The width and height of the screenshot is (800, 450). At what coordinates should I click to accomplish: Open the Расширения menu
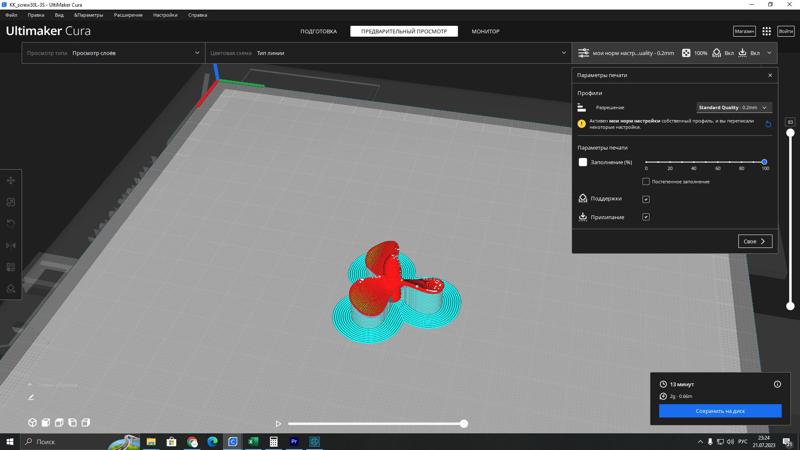[x=128, y=15]
